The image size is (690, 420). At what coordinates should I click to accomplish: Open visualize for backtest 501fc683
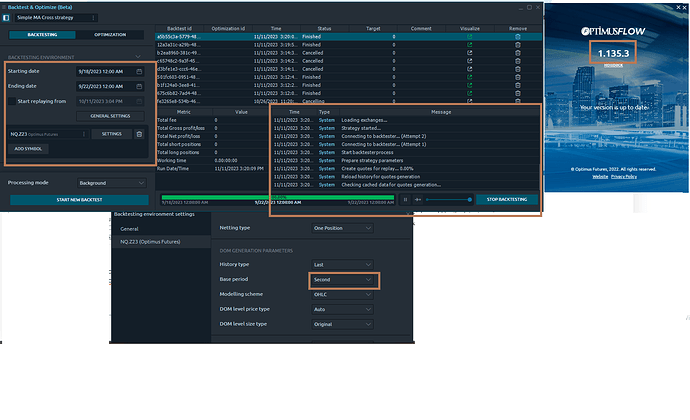point(470,77)
